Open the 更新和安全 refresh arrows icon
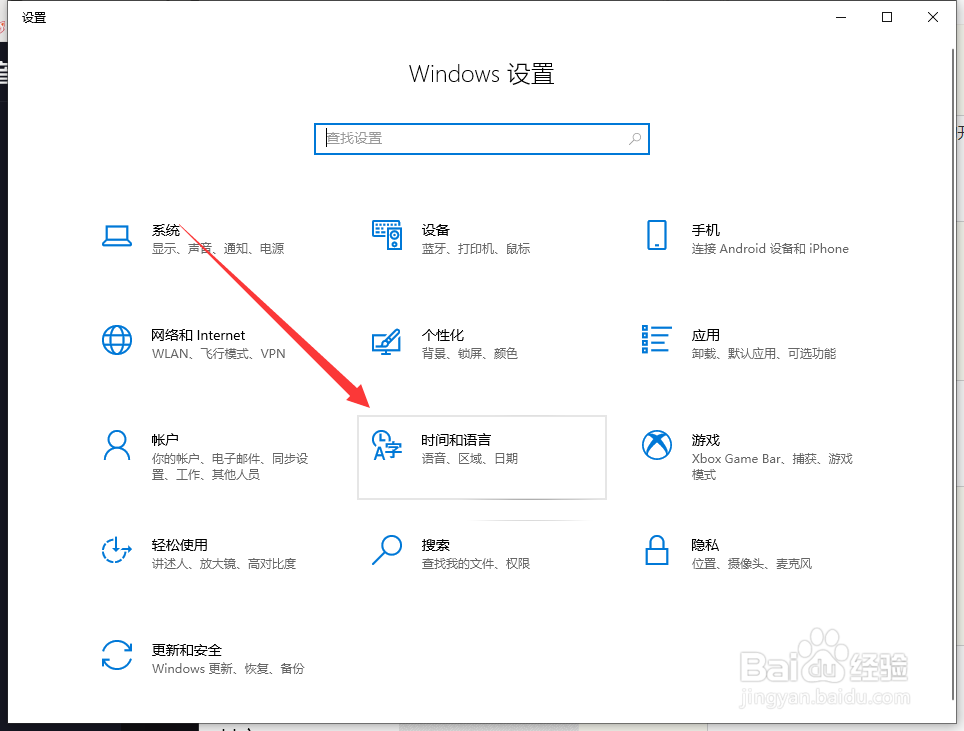 [117, 655]
